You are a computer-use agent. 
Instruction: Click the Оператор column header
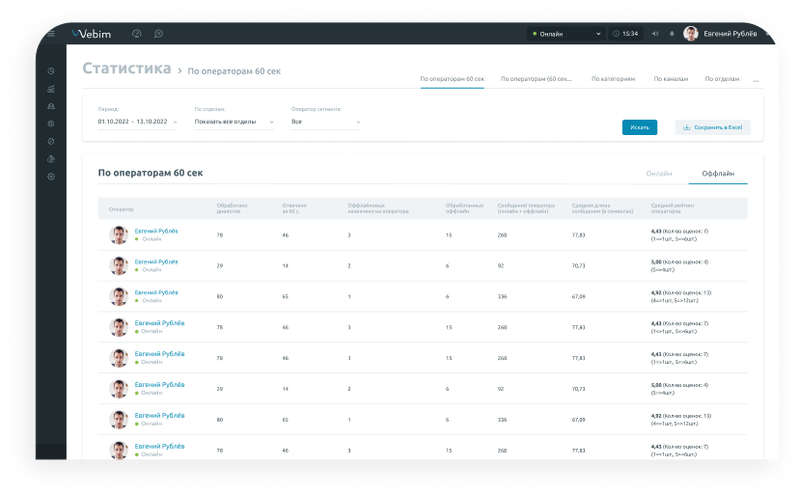(x=121, y=209)
